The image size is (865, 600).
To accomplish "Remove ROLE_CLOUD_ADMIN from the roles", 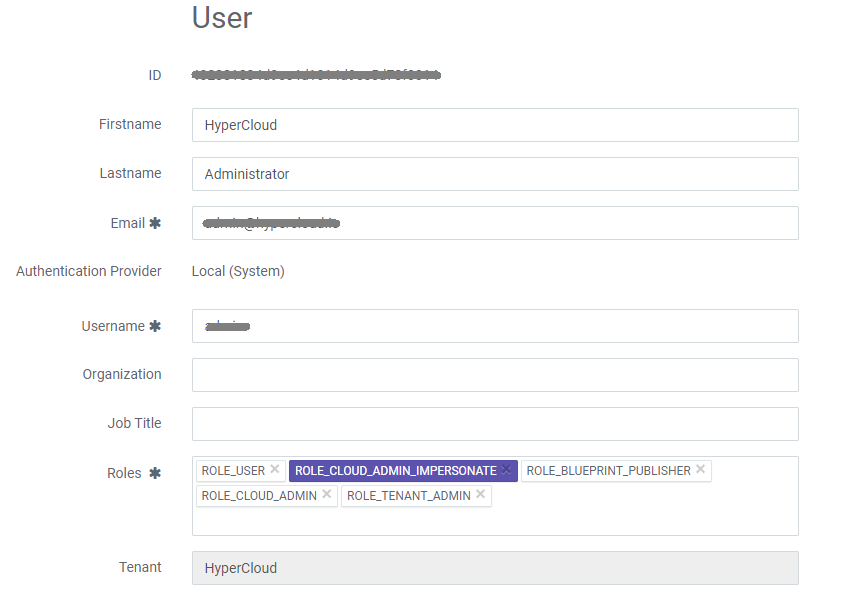I will click(327, 495).
